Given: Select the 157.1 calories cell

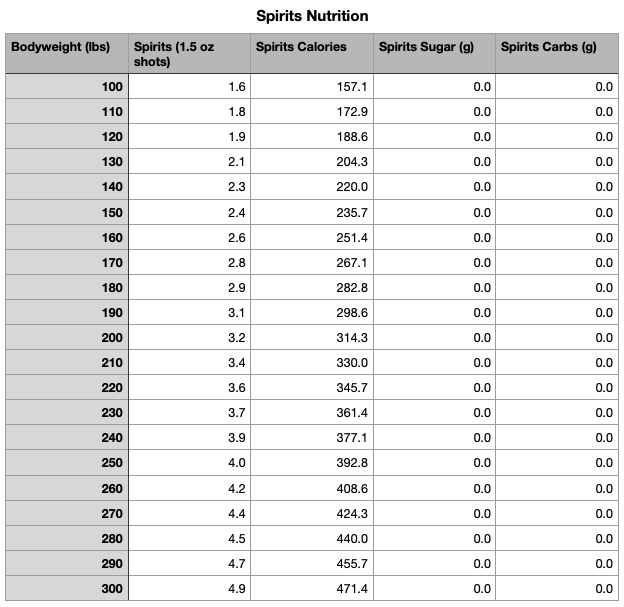Looking at the screenshot, I should [312, 87].
